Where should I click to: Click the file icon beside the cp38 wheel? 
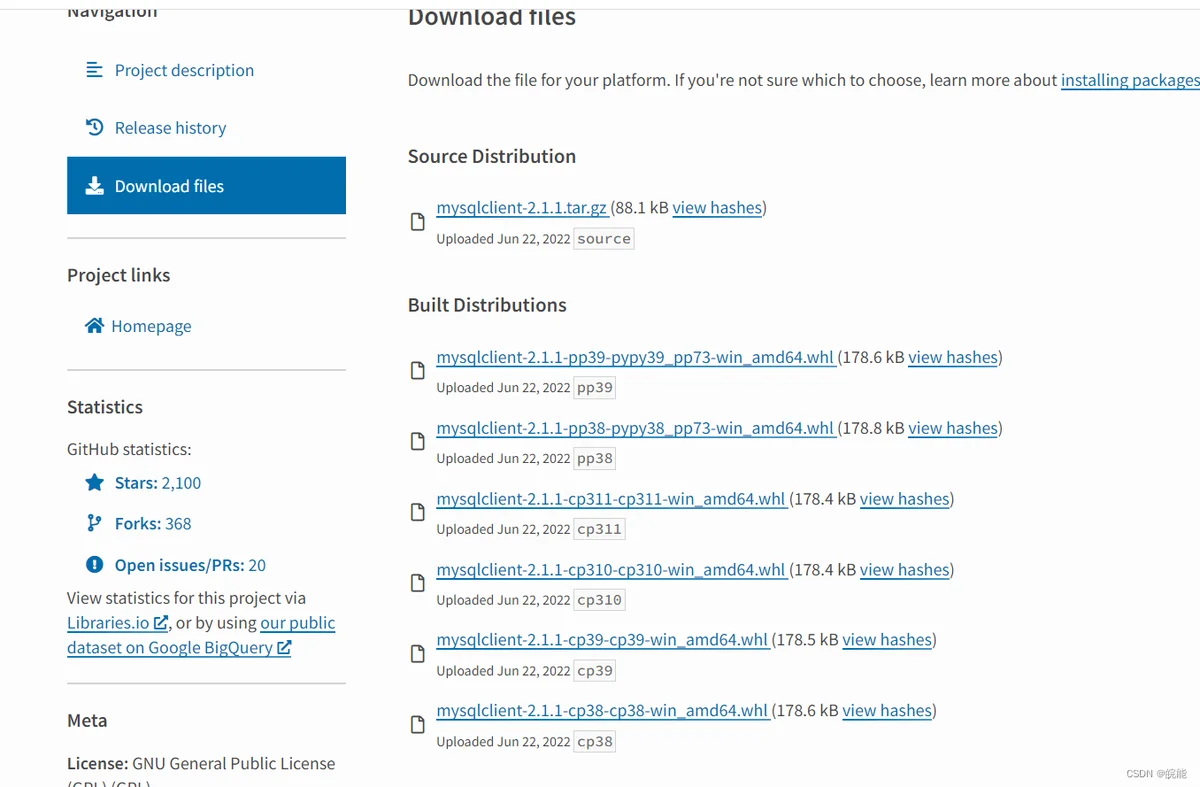pyautogui.click(x=418, y=725)
